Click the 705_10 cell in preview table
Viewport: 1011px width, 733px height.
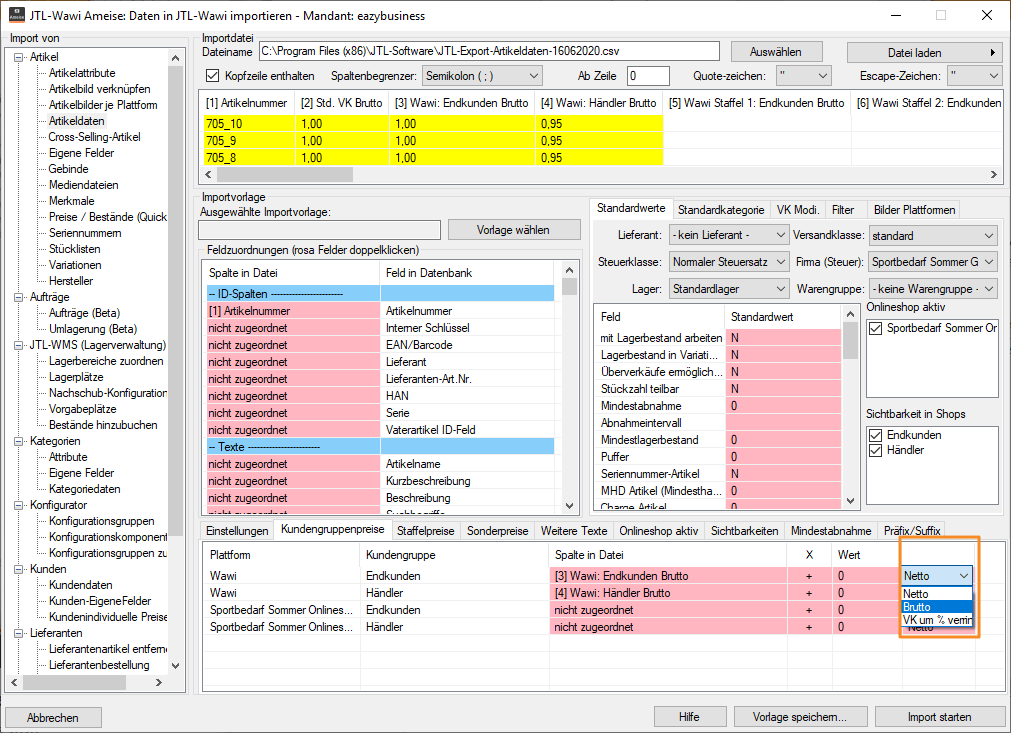coord(250,124)
